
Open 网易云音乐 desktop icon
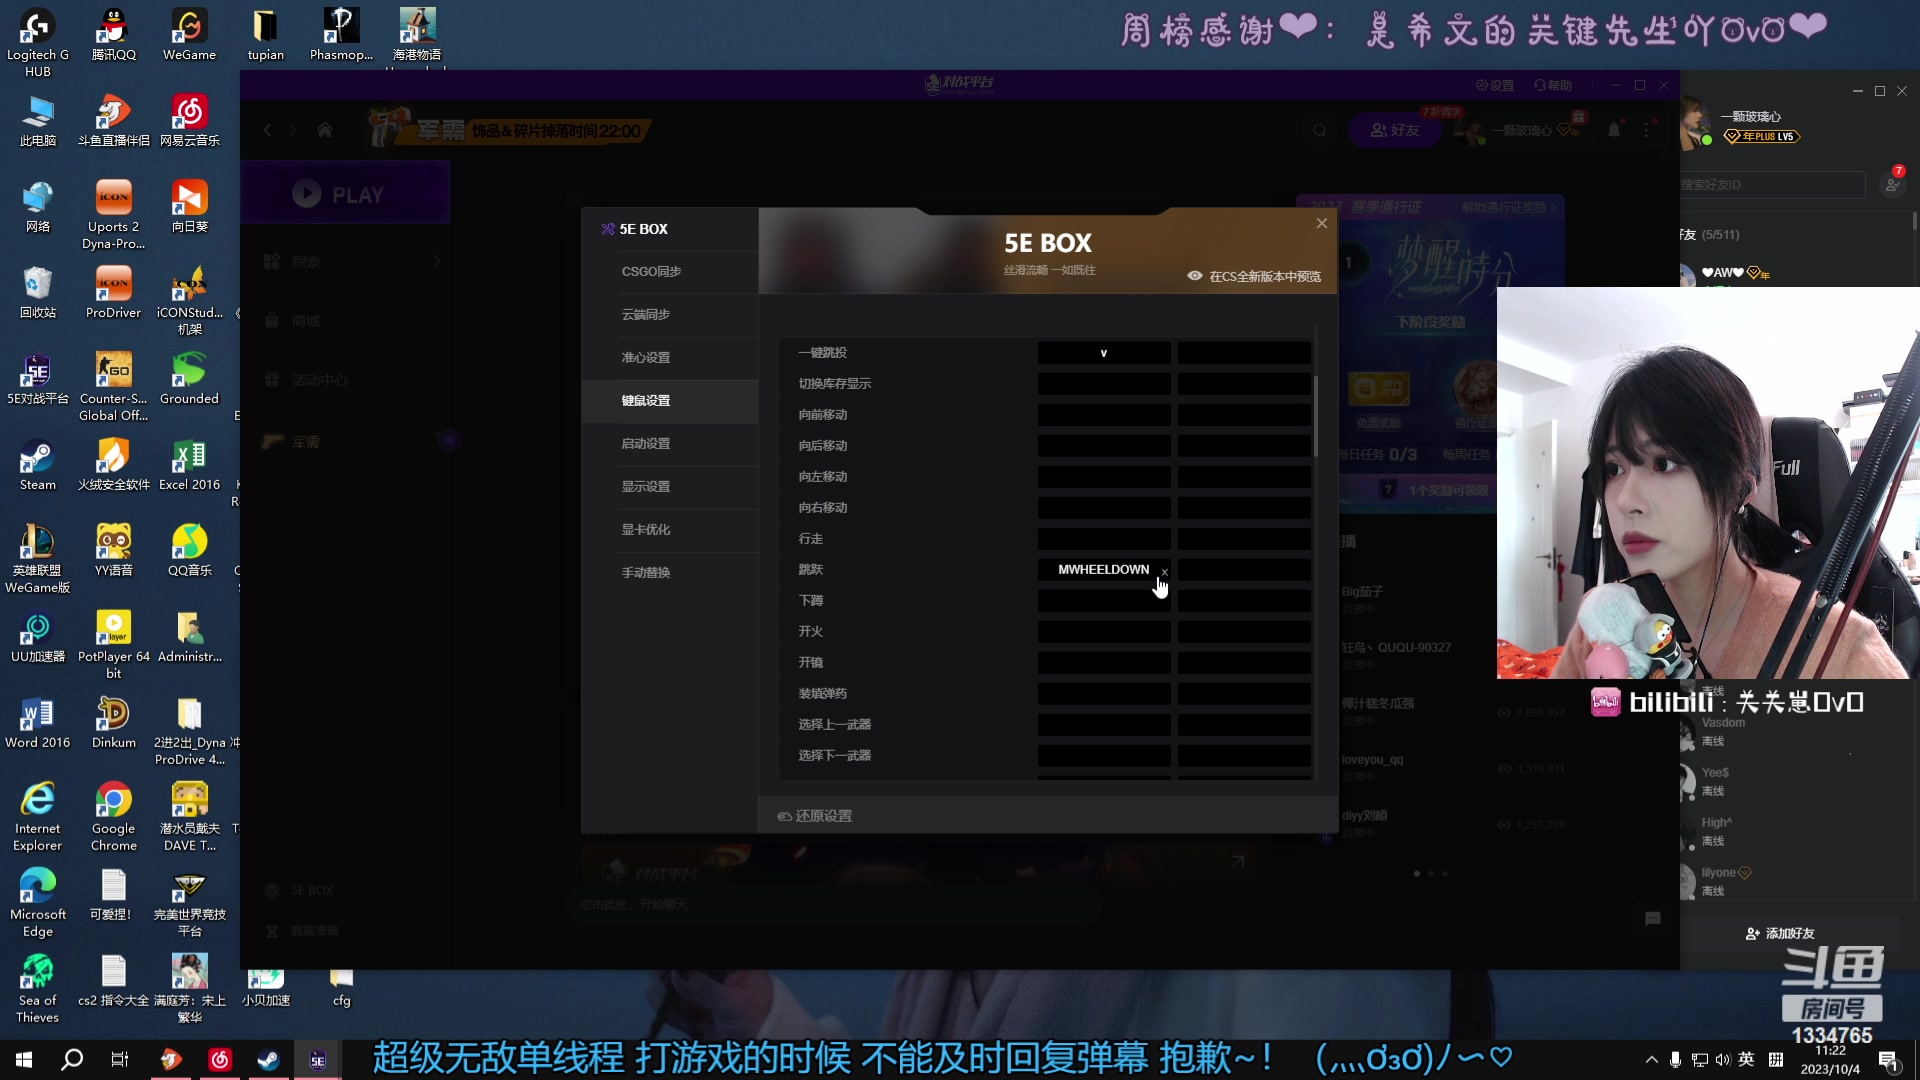[189, 120]
